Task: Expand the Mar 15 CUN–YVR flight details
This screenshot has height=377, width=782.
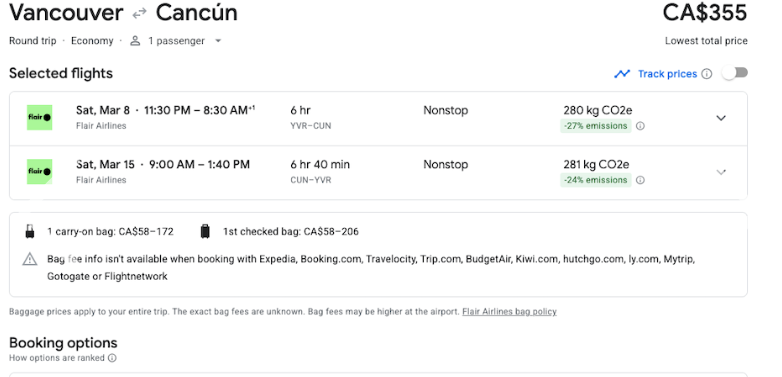Action: click(x=721, y=173)
